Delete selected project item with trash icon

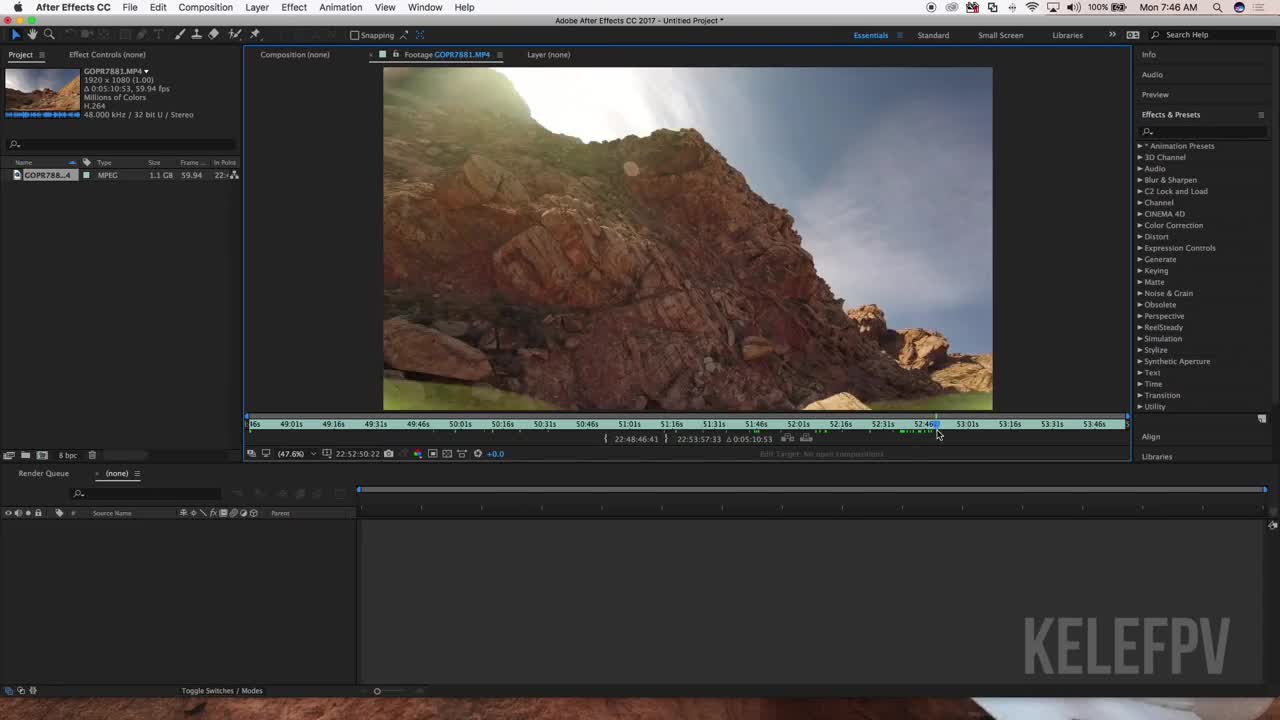(x=92, y=456)
